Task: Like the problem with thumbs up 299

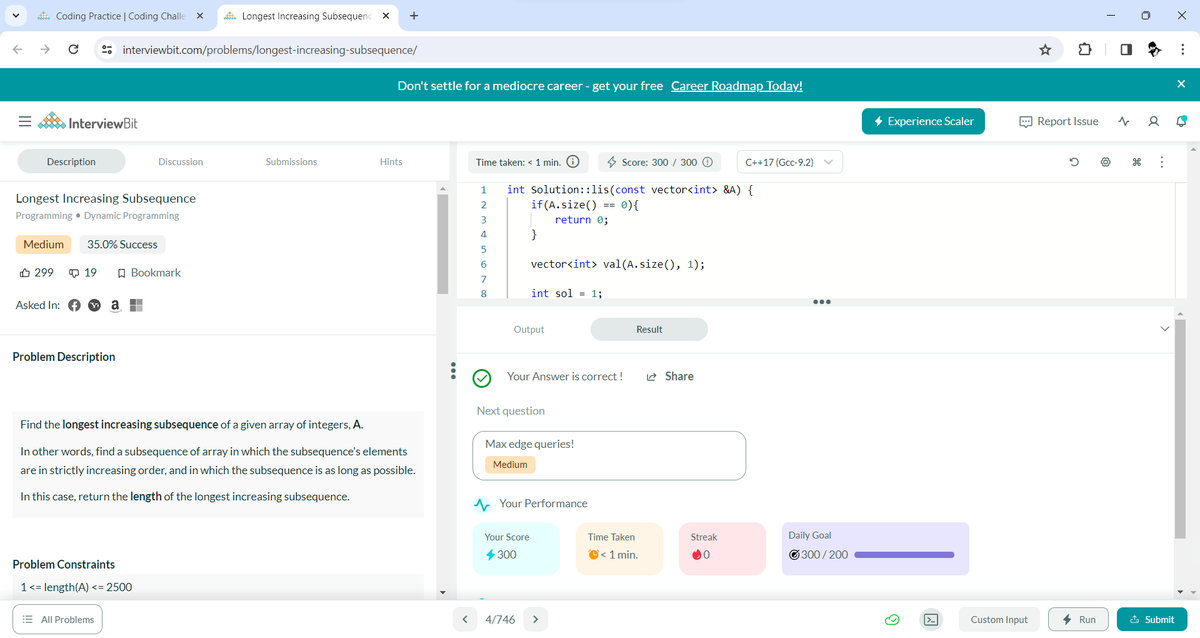Action: pyautogui.click(x=36, y=273)
